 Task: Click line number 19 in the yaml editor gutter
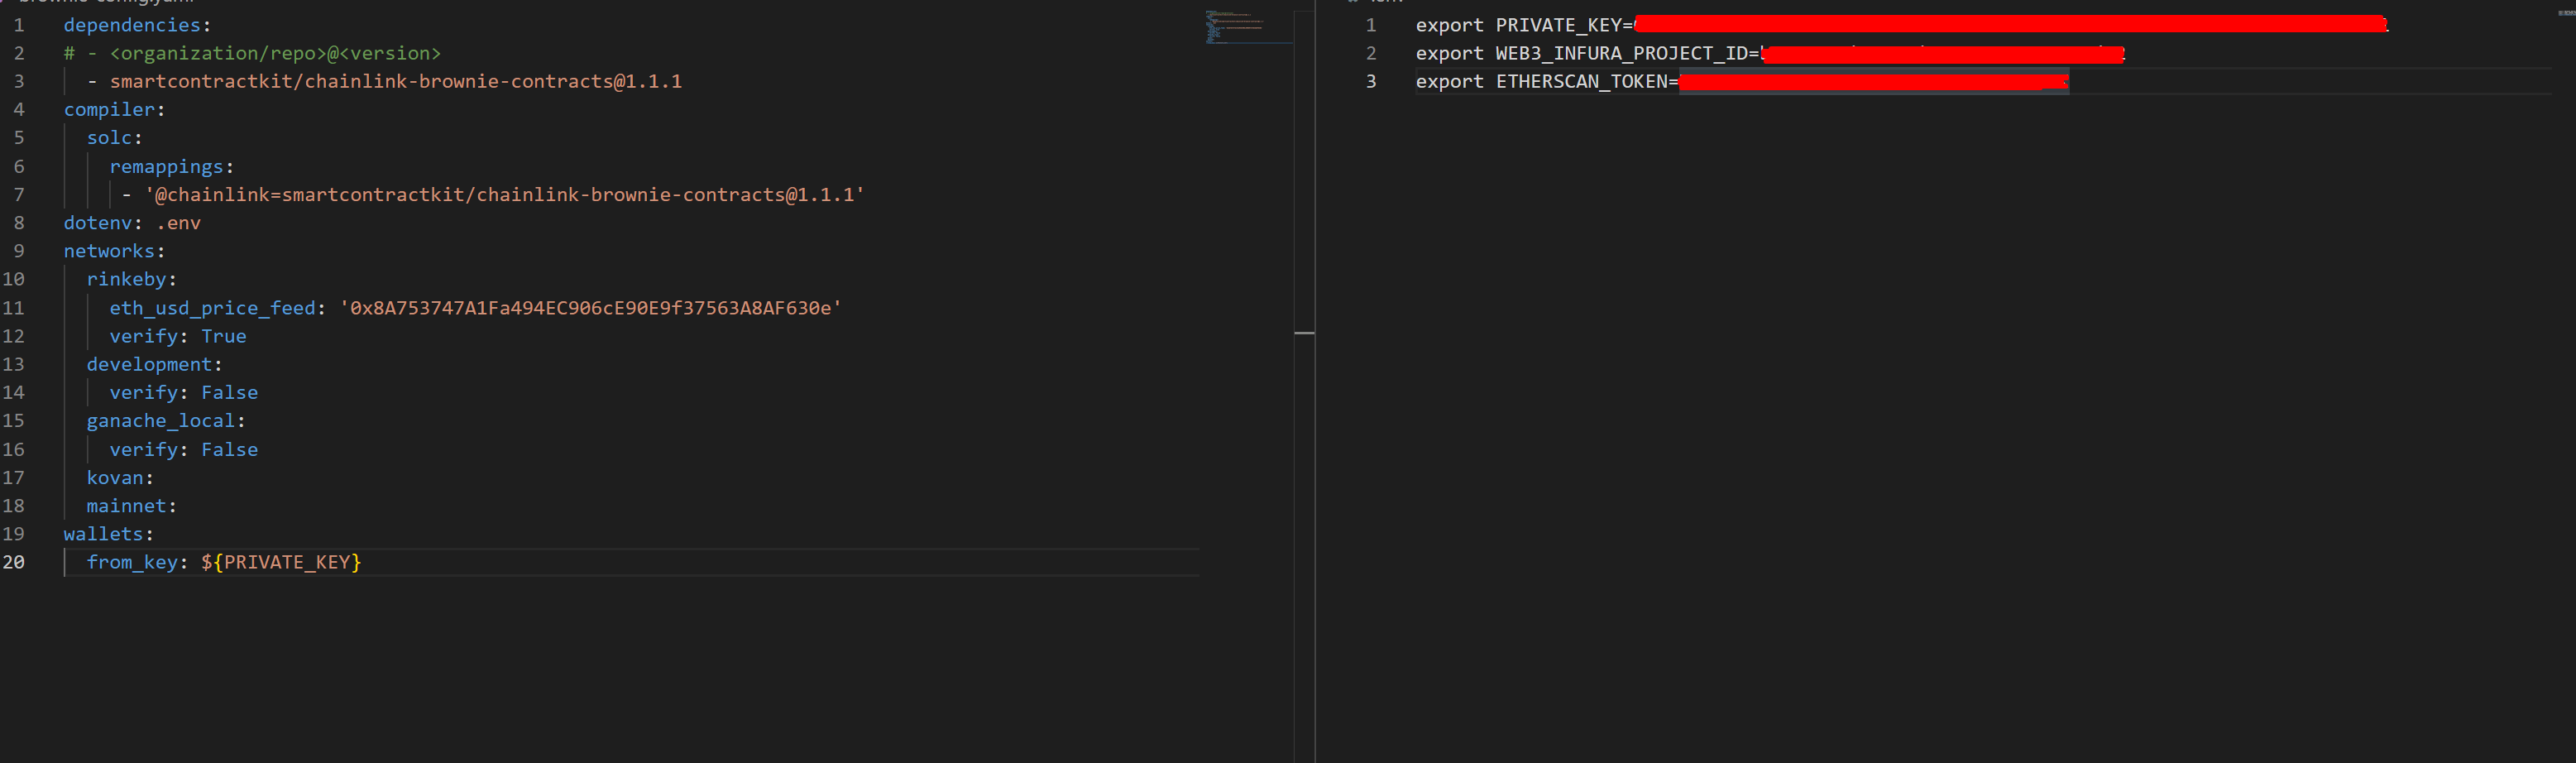[13, 534]
